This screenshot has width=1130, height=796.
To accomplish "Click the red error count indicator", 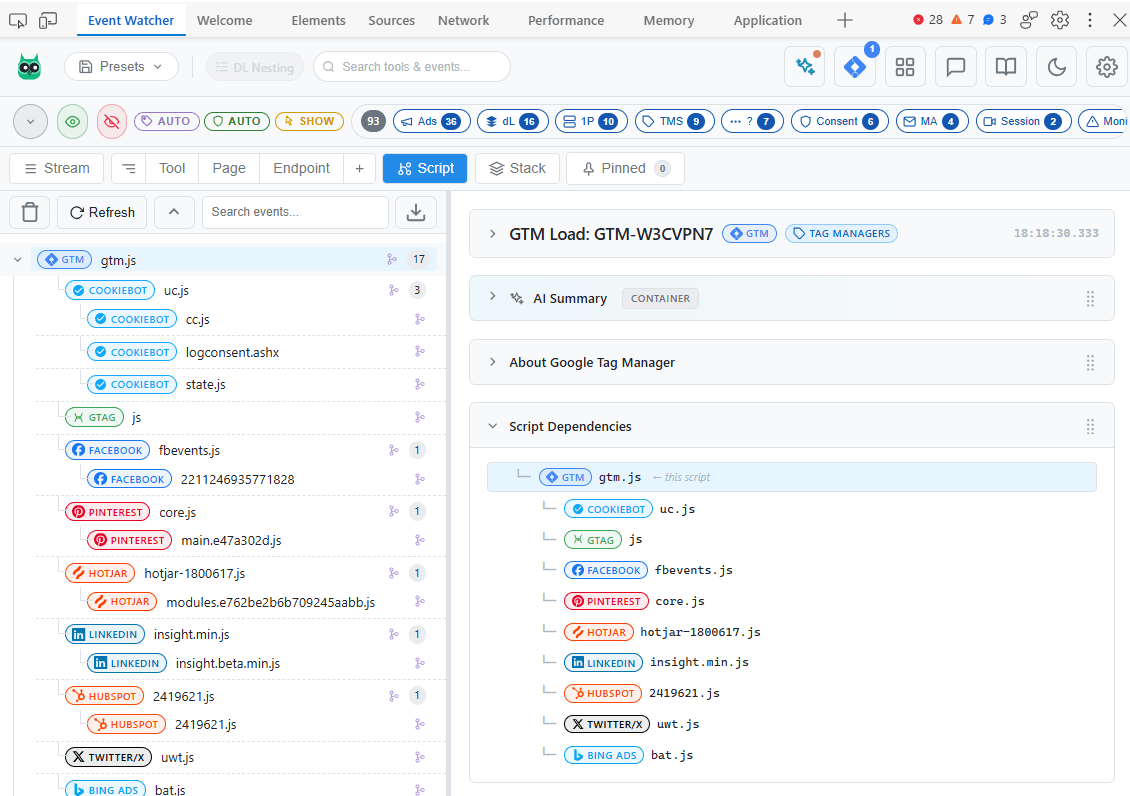I will (928, 20).
